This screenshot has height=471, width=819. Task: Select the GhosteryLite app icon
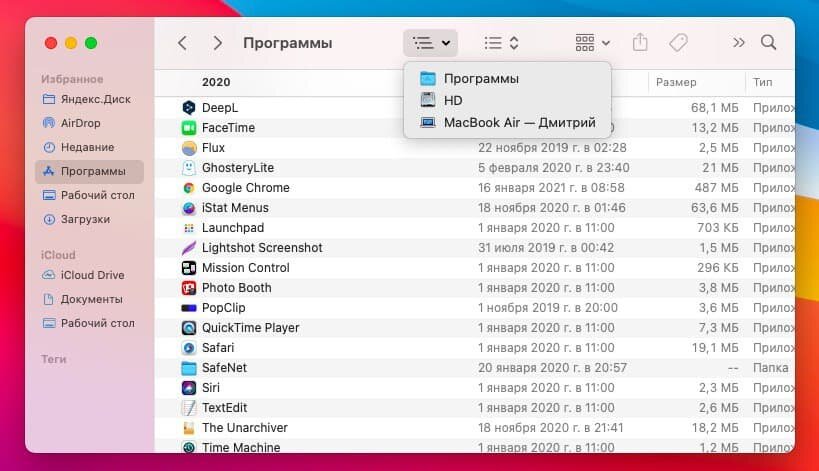click(189, 168)
